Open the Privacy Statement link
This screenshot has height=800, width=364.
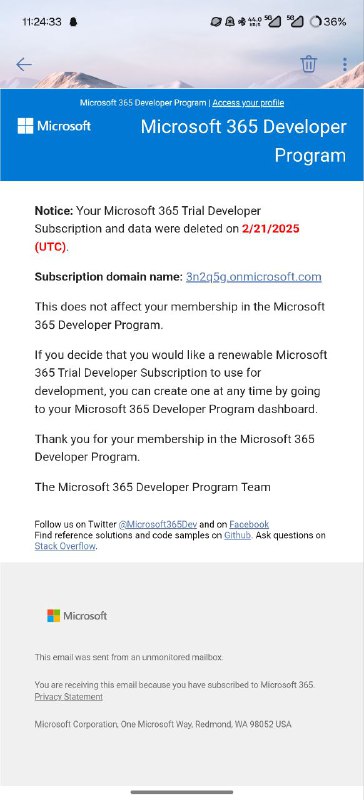click(68, 697)
